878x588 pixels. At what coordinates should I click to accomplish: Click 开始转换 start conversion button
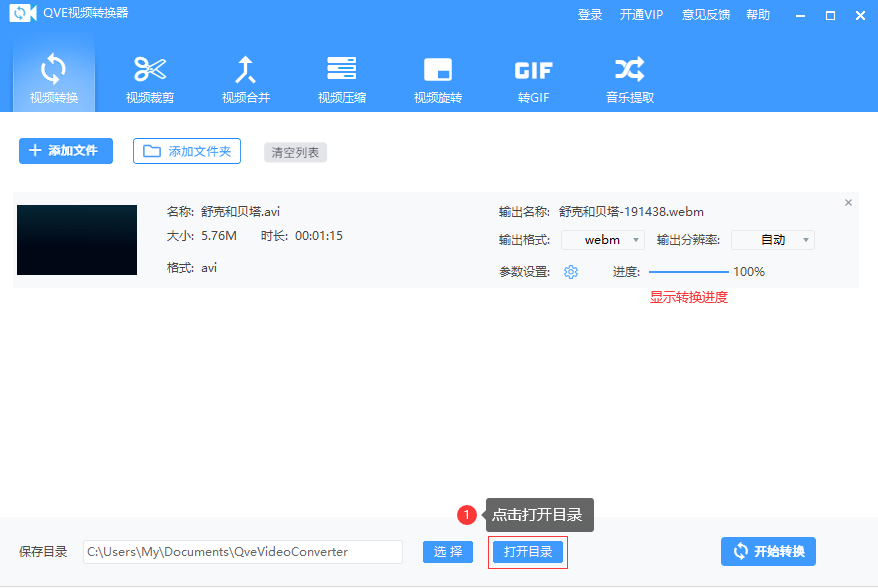coord(768,552)
